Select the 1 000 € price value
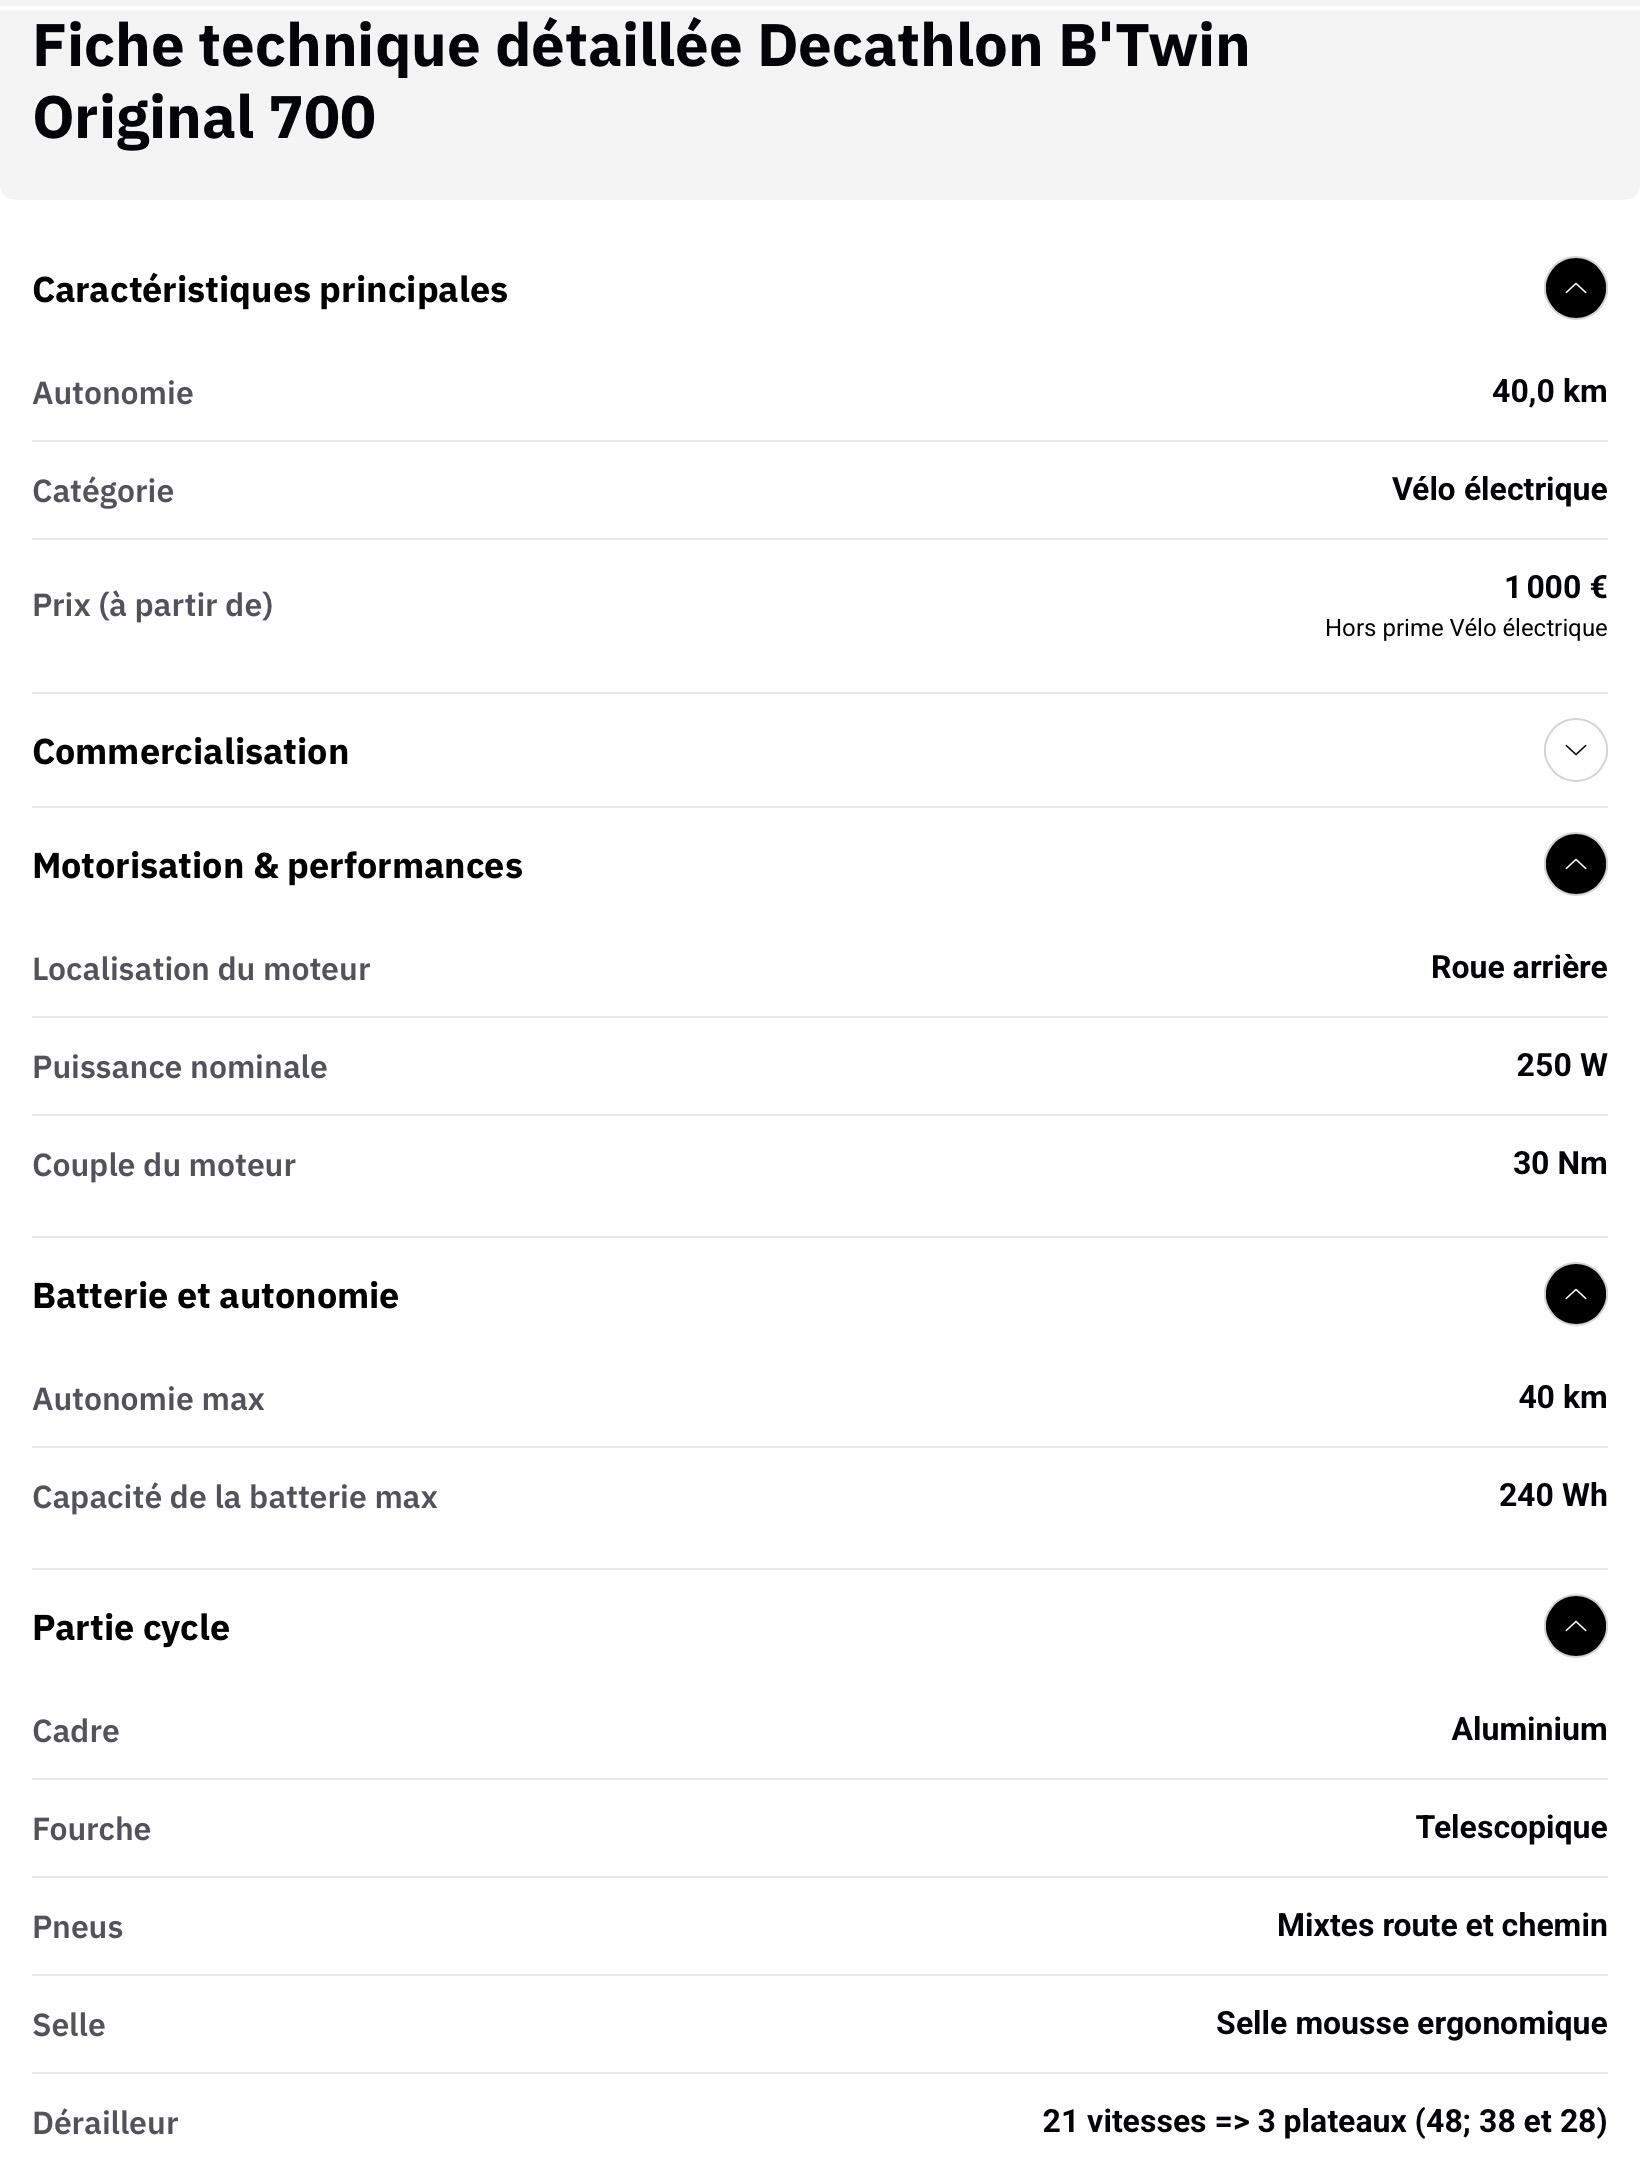 (1555, 587)
